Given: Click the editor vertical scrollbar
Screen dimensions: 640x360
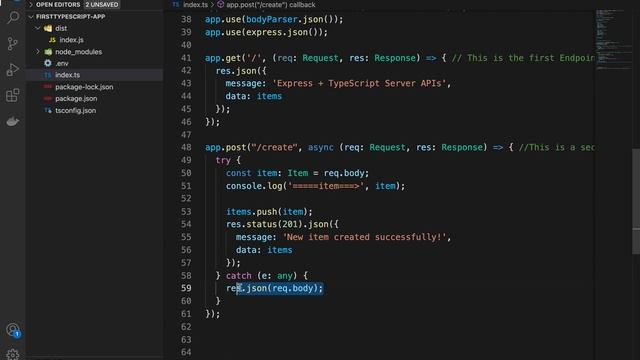Looking at the screenshot, I should pyautogui.click(x=636, y=202).
